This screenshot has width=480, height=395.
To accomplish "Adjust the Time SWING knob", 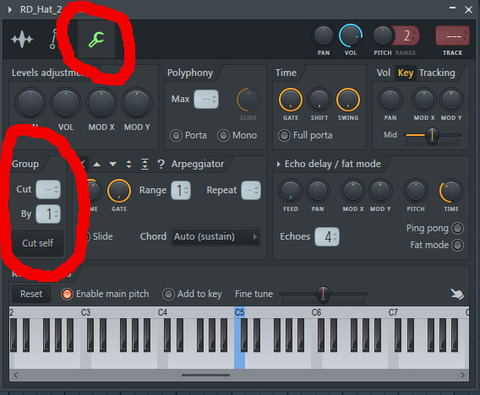I will (x=348, y=100).
